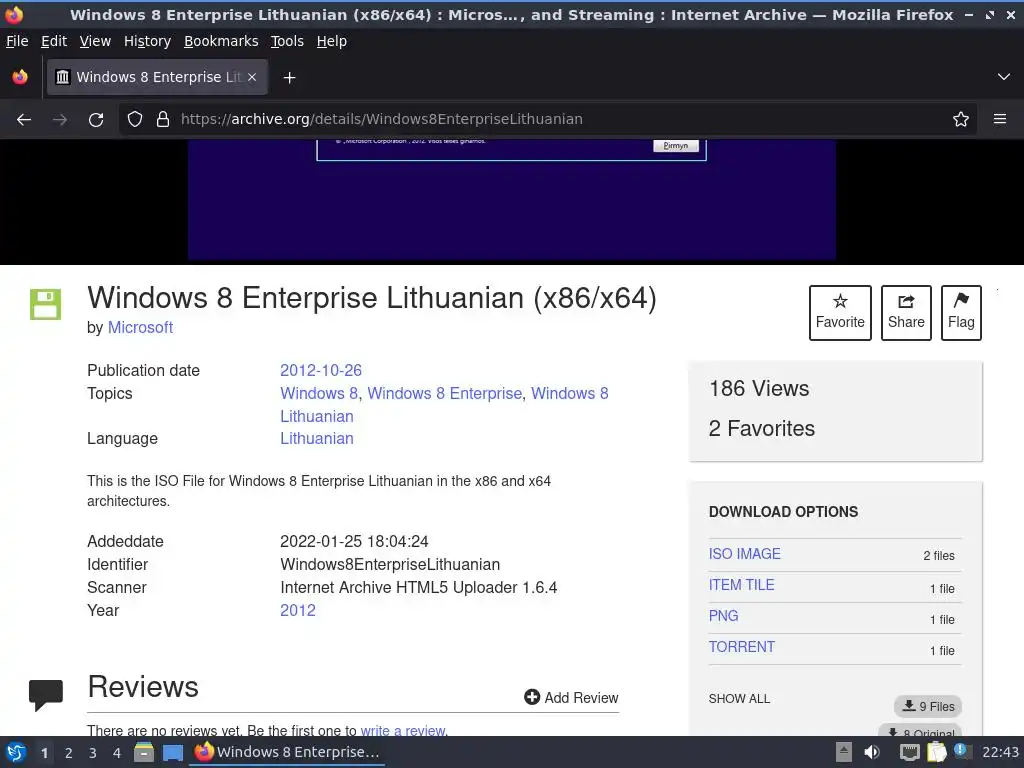Select the 2 Favorites text
This screenshot has height=768, width=1024.
point(761,428)
